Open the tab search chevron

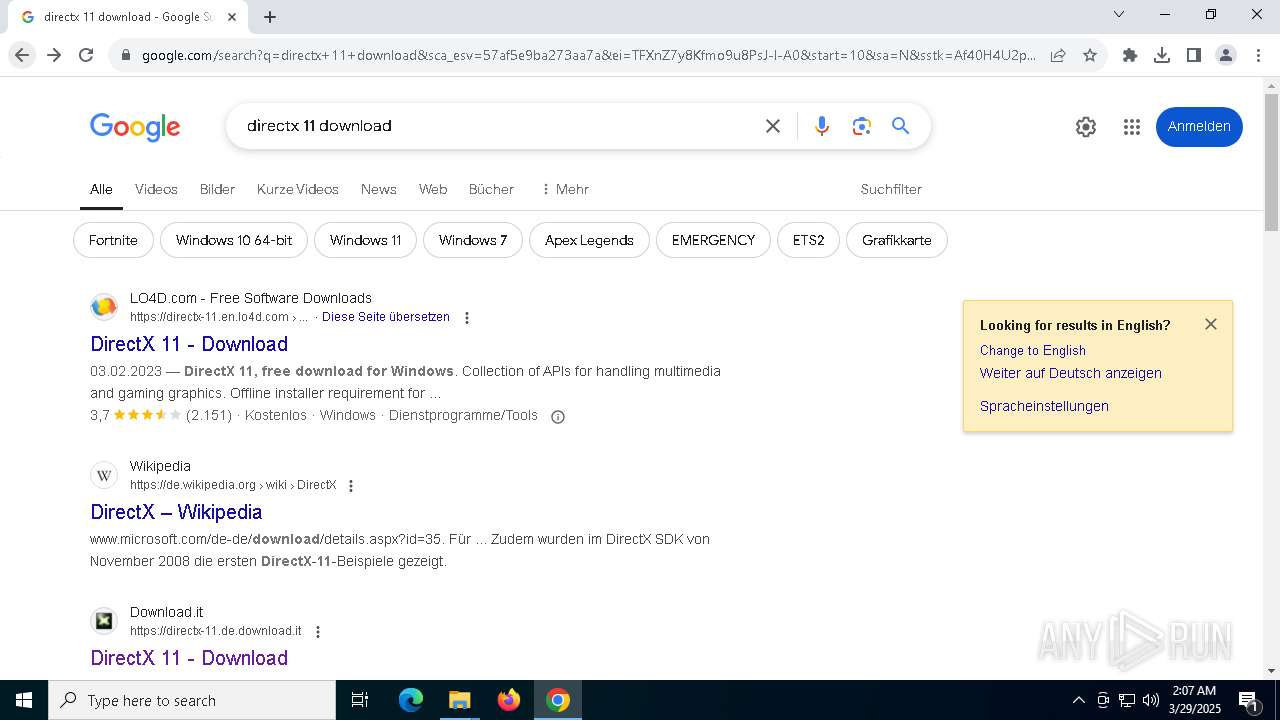coord(1119,14)
